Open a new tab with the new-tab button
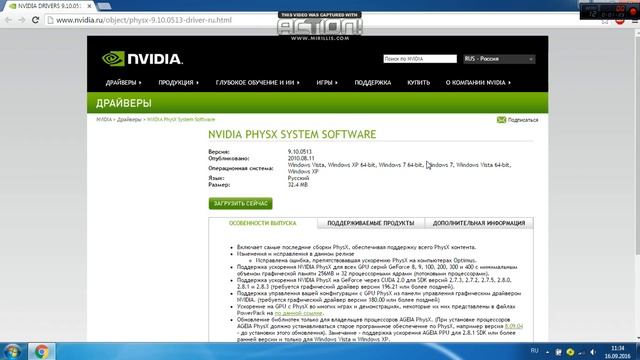This screenshot has width=640, height=360. pyautogui.click(x=104, y=6)
